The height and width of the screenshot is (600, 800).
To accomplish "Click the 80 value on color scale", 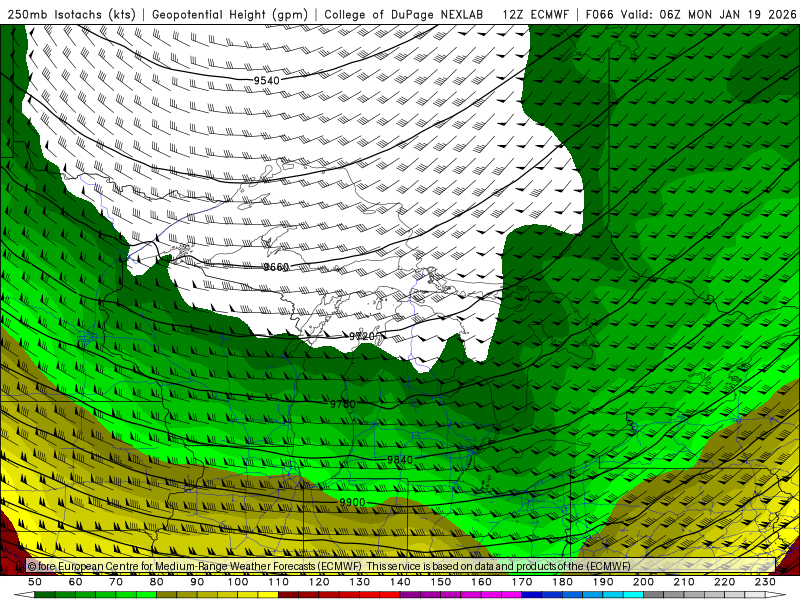I will point(157,582).
